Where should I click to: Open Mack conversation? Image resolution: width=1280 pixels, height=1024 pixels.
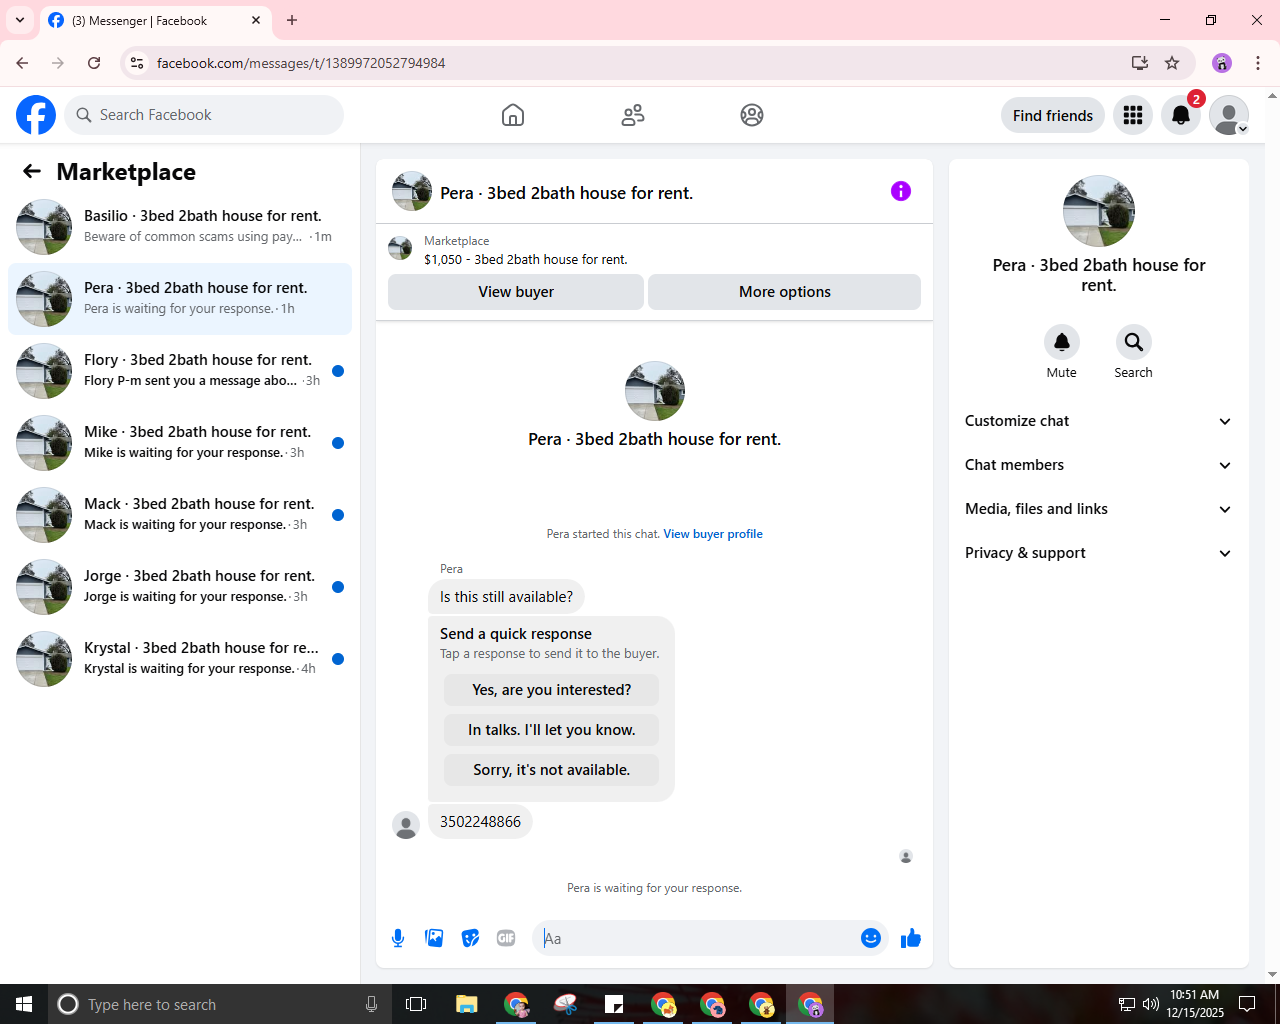(180, 515)
